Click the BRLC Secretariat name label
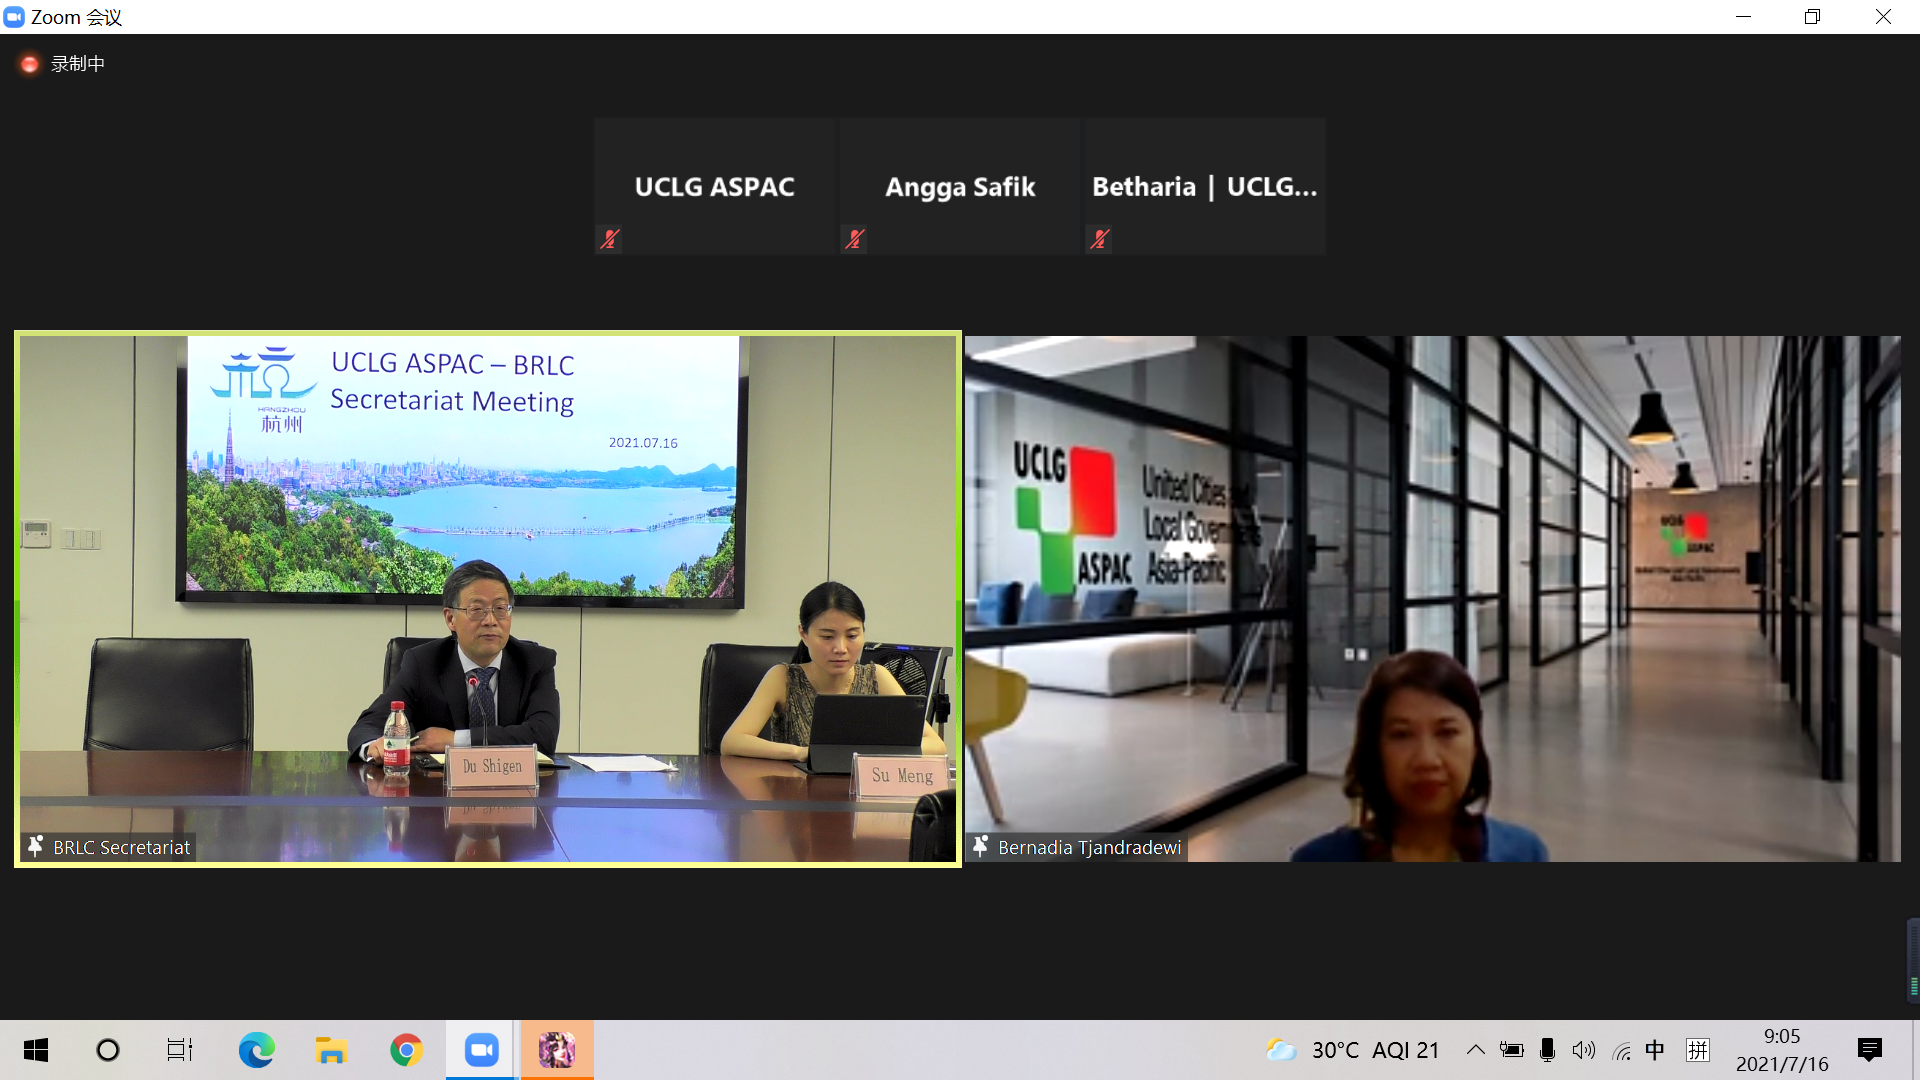The height and width of the screenshot is (1080, 1920). pos(121,847)
